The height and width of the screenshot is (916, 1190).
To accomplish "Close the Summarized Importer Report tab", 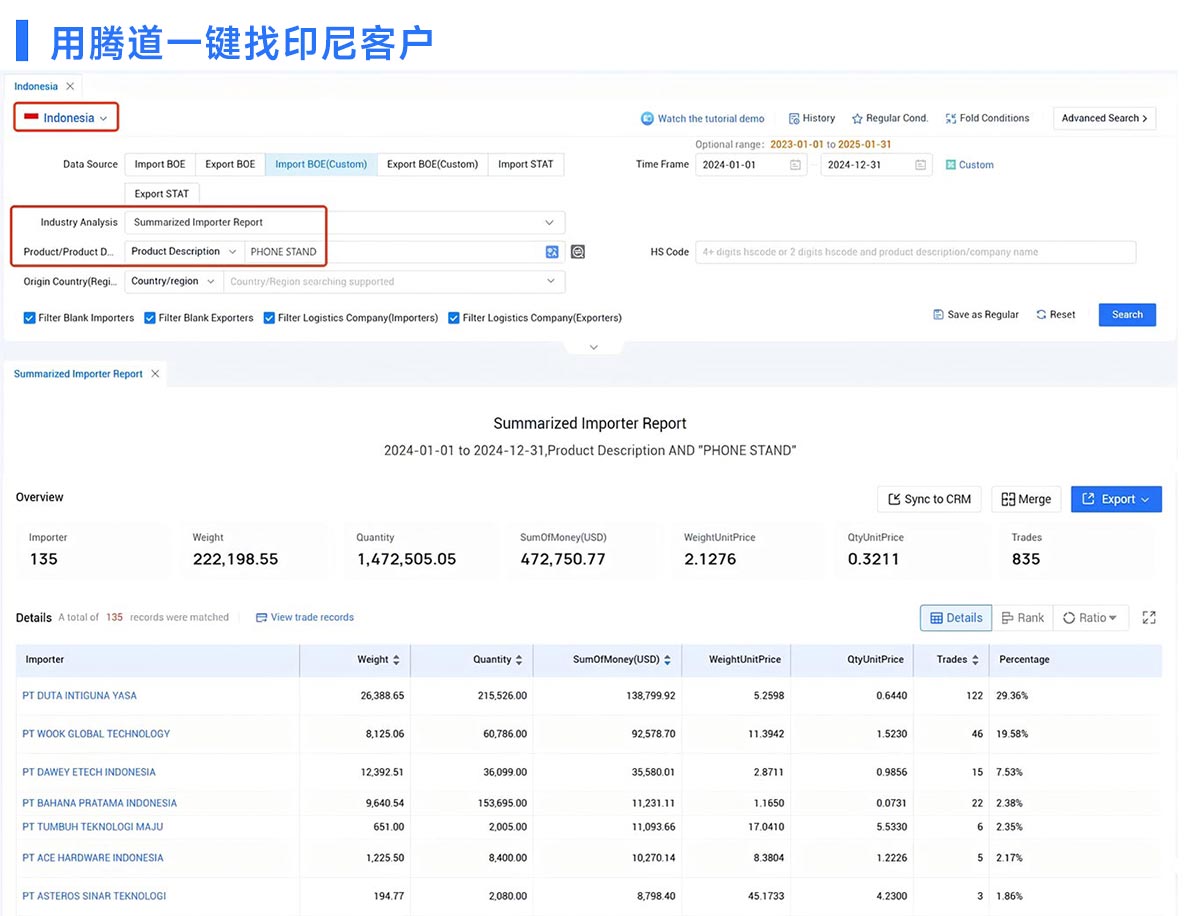I will [155, 374].
